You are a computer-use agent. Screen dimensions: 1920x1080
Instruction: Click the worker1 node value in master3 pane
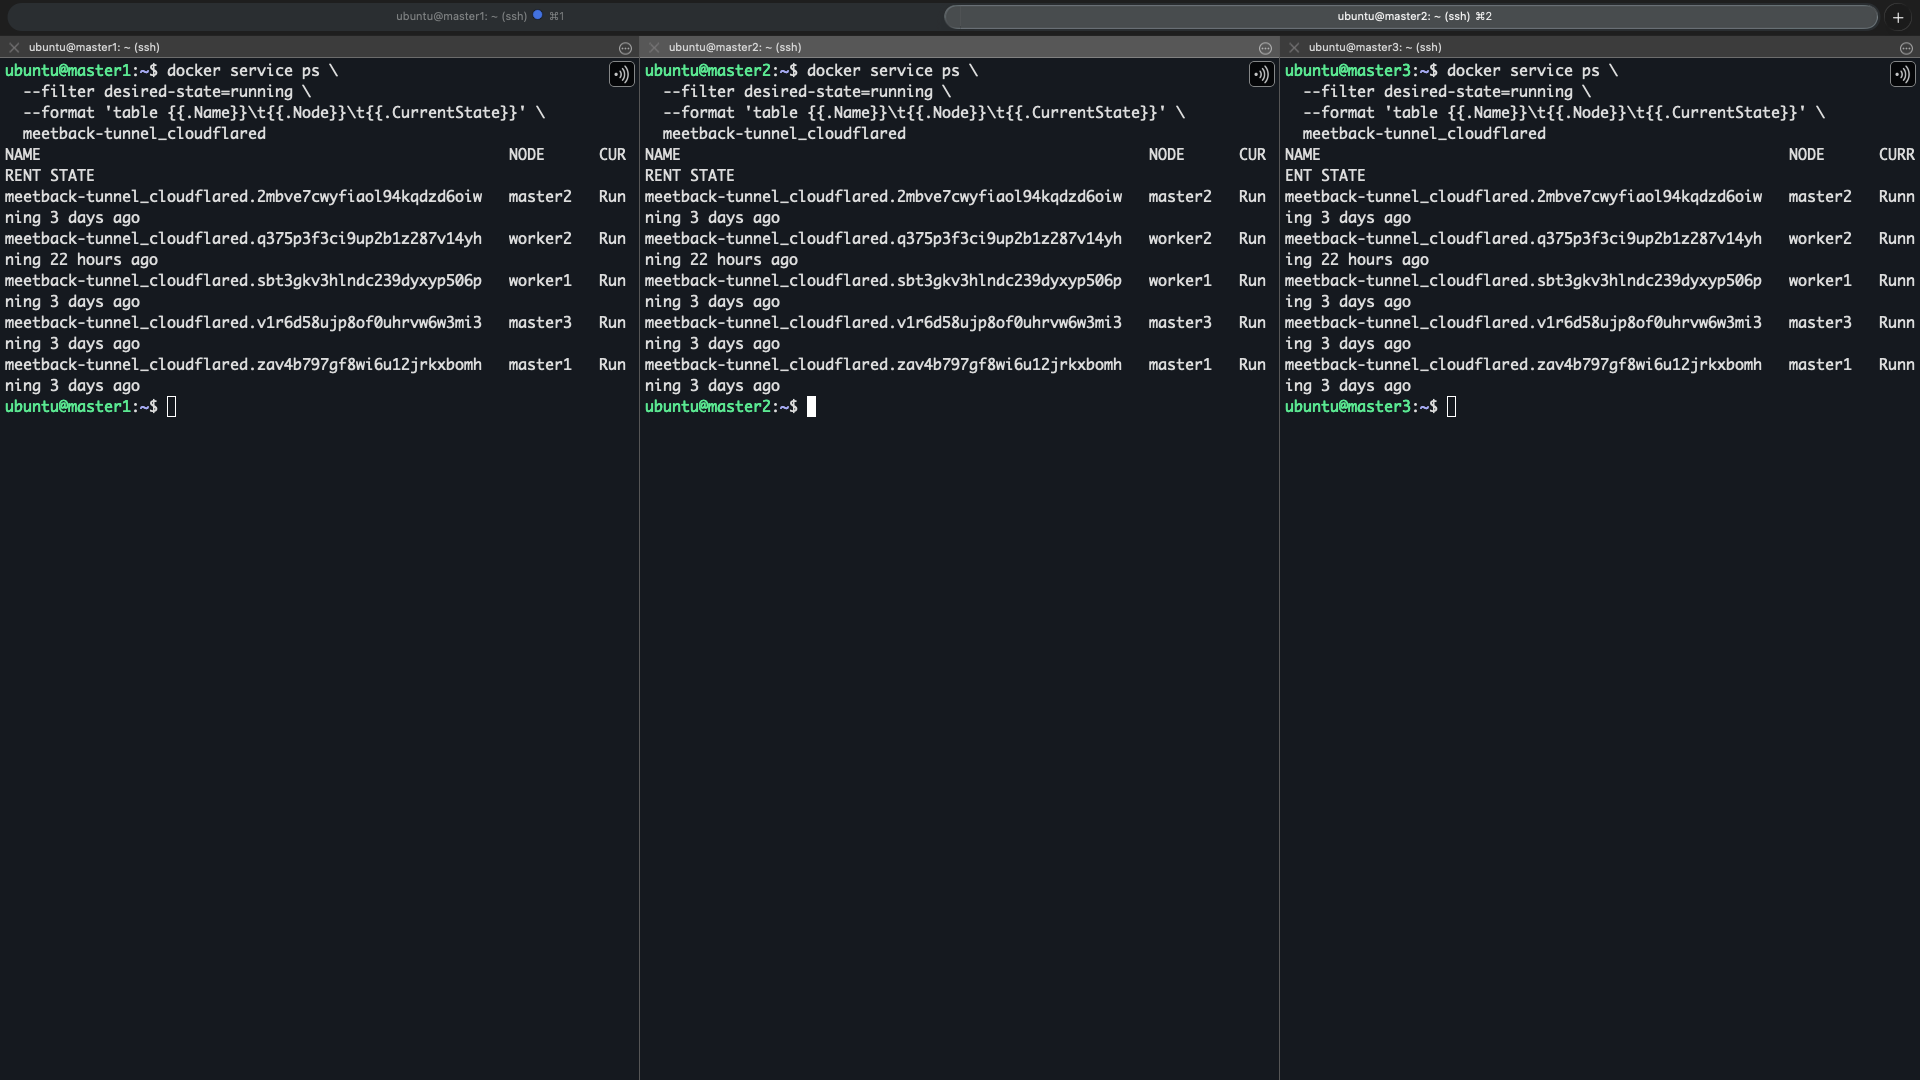point(1820,281)
